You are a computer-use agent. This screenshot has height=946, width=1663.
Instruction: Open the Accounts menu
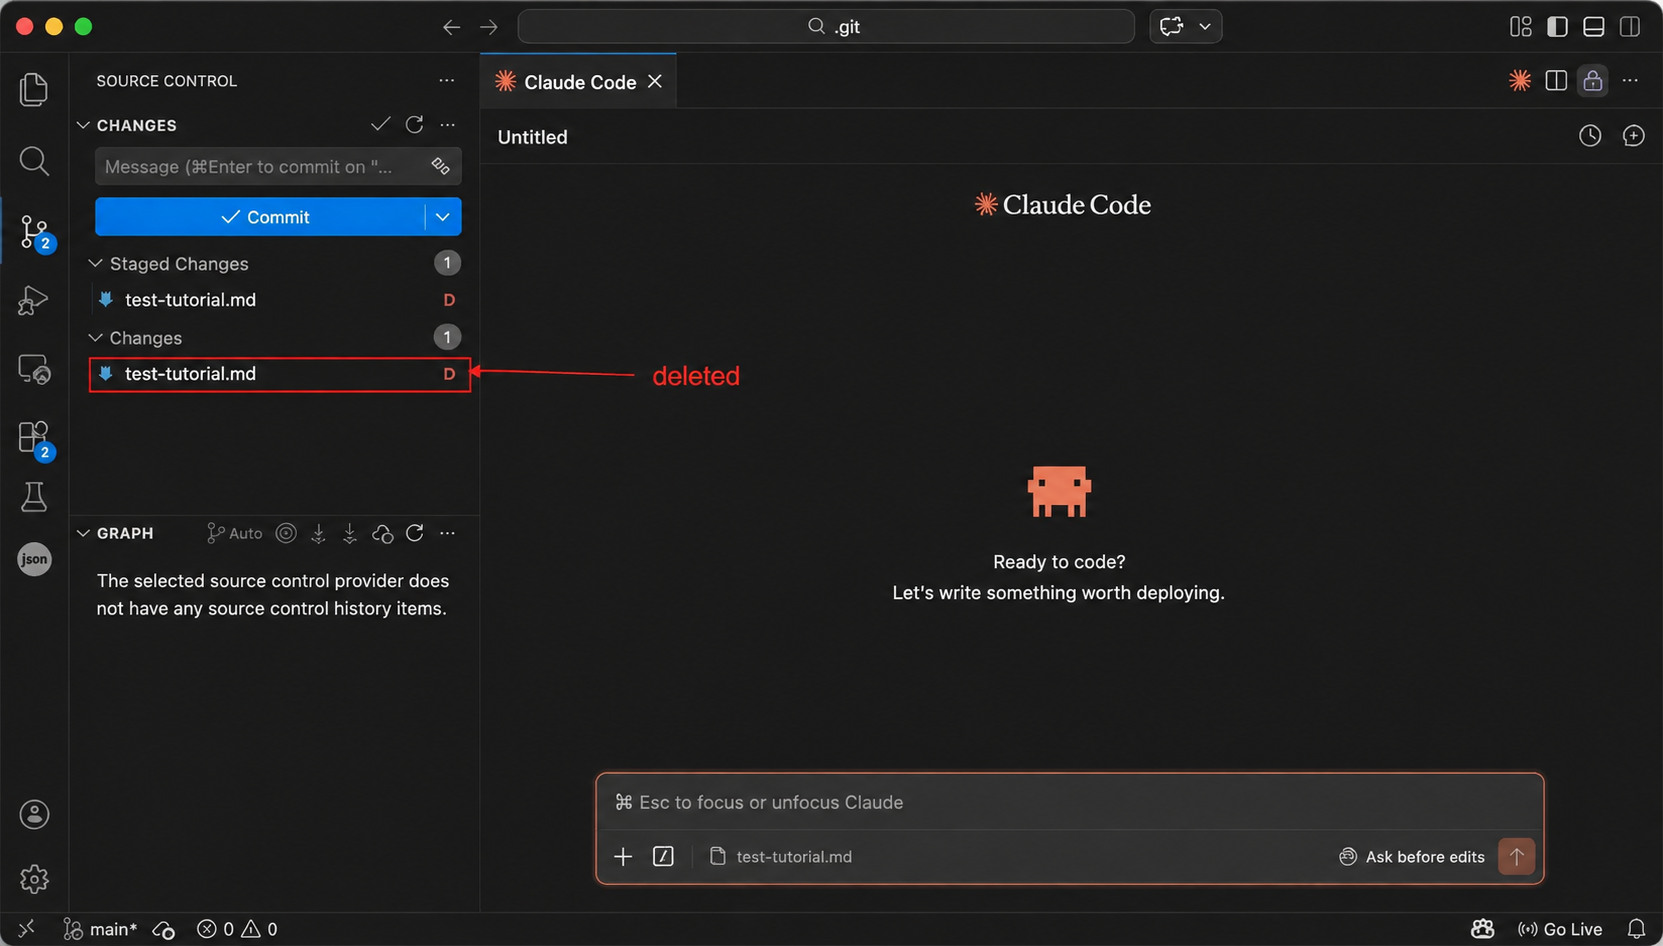pyautogui.click(x=34, y=815)
